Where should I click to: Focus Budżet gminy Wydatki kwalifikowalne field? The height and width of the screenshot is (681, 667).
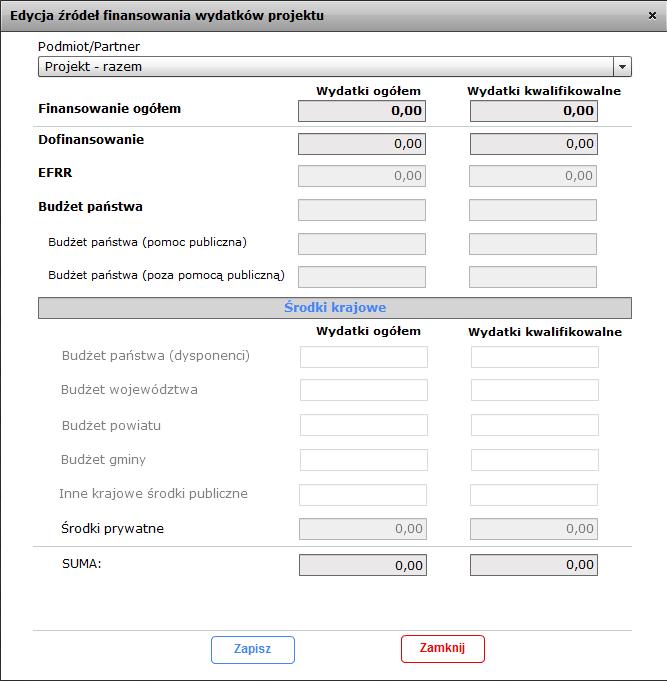coord(535,460)
